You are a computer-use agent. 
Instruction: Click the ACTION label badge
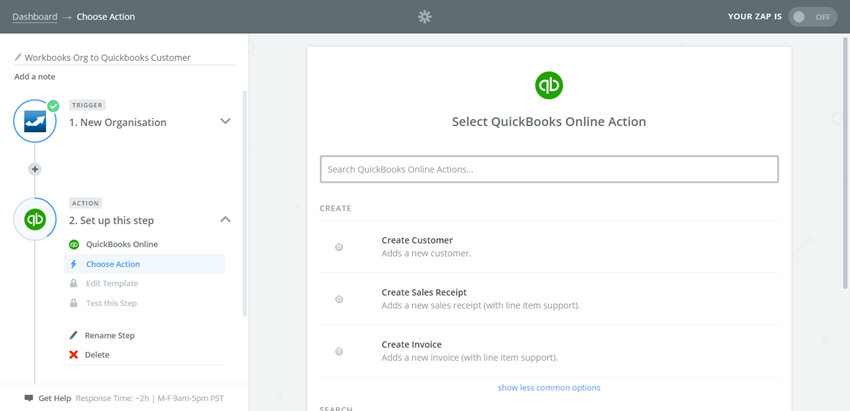85,203
